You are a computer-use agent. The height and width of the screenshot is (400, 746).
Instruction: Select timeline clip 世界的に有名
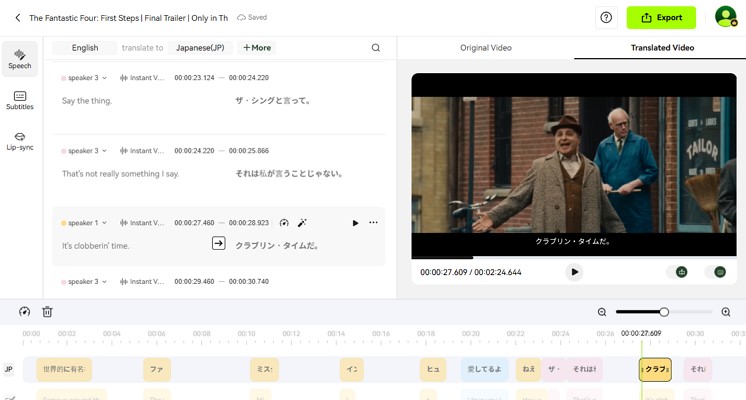pyautogui.click(x=64, y=370)
